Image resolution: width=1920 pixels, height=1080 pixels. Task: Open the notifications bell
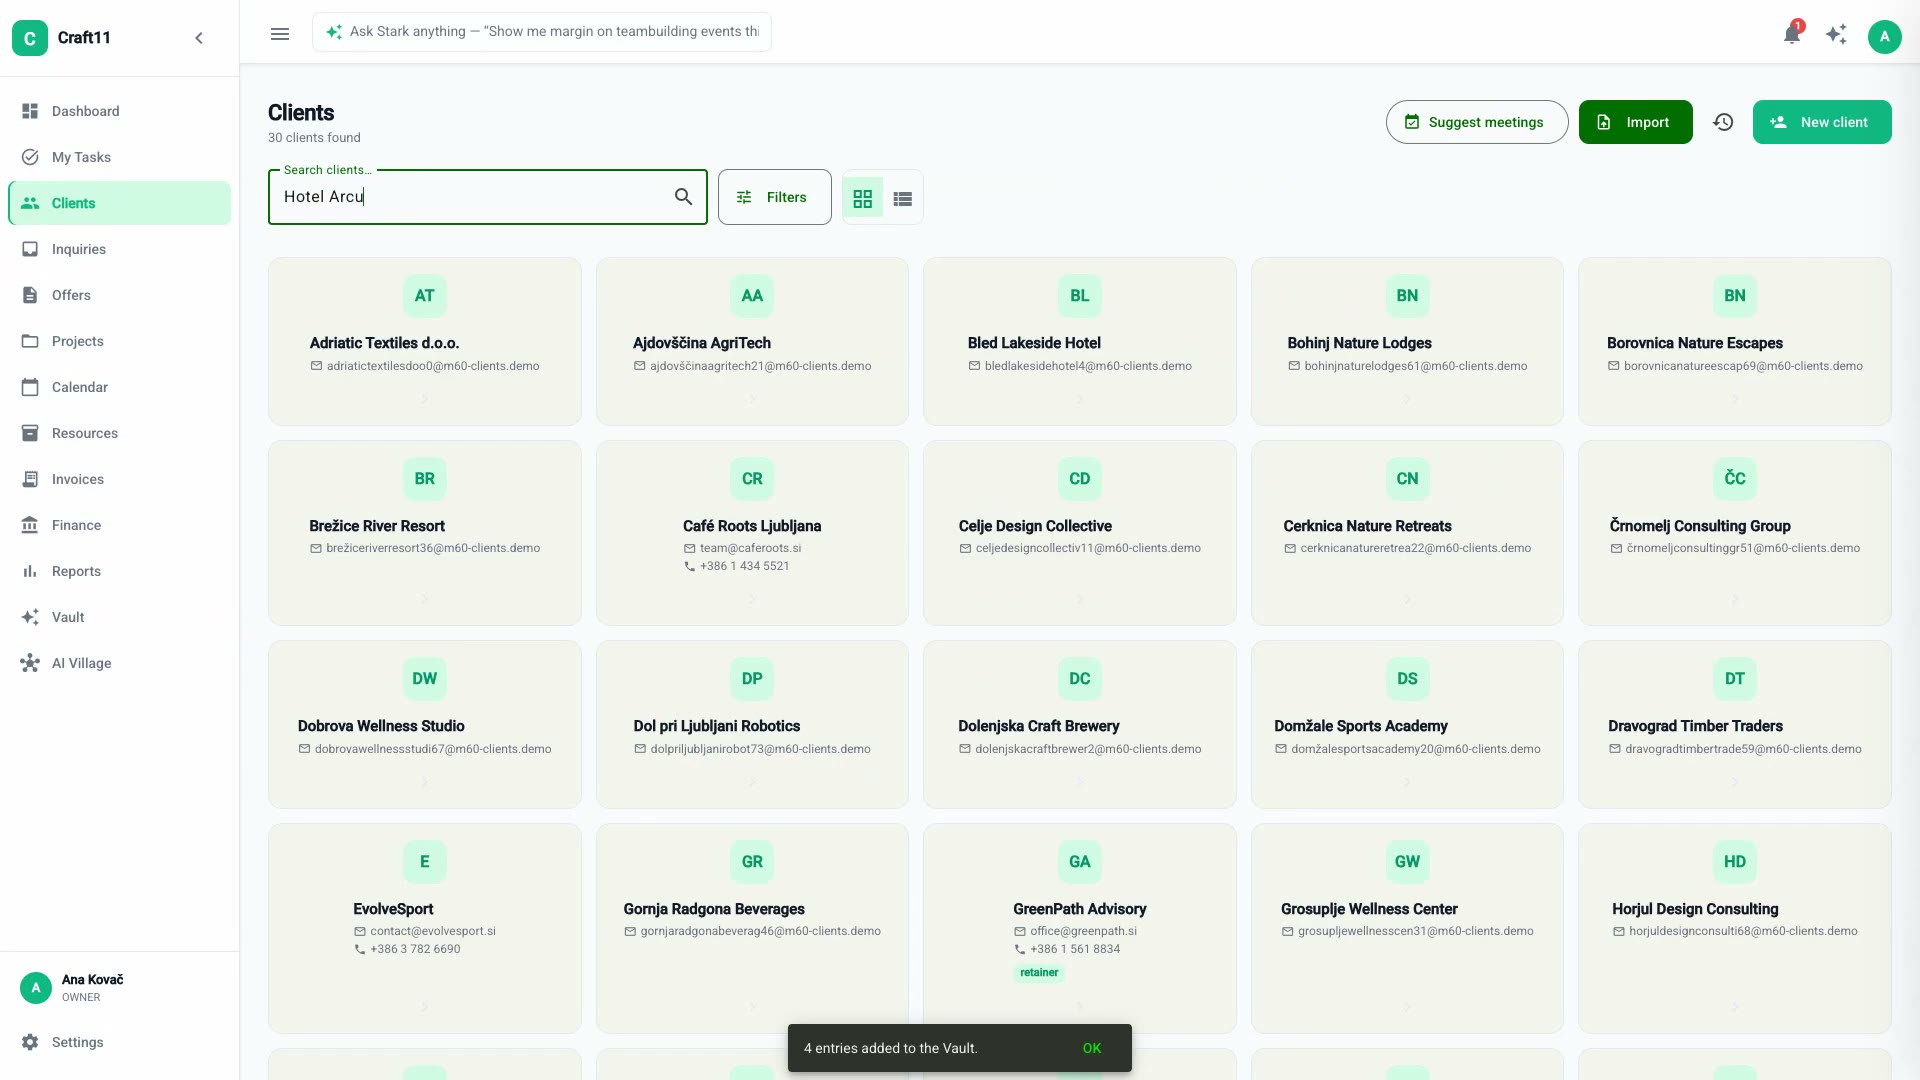[x=1791, y=36]
